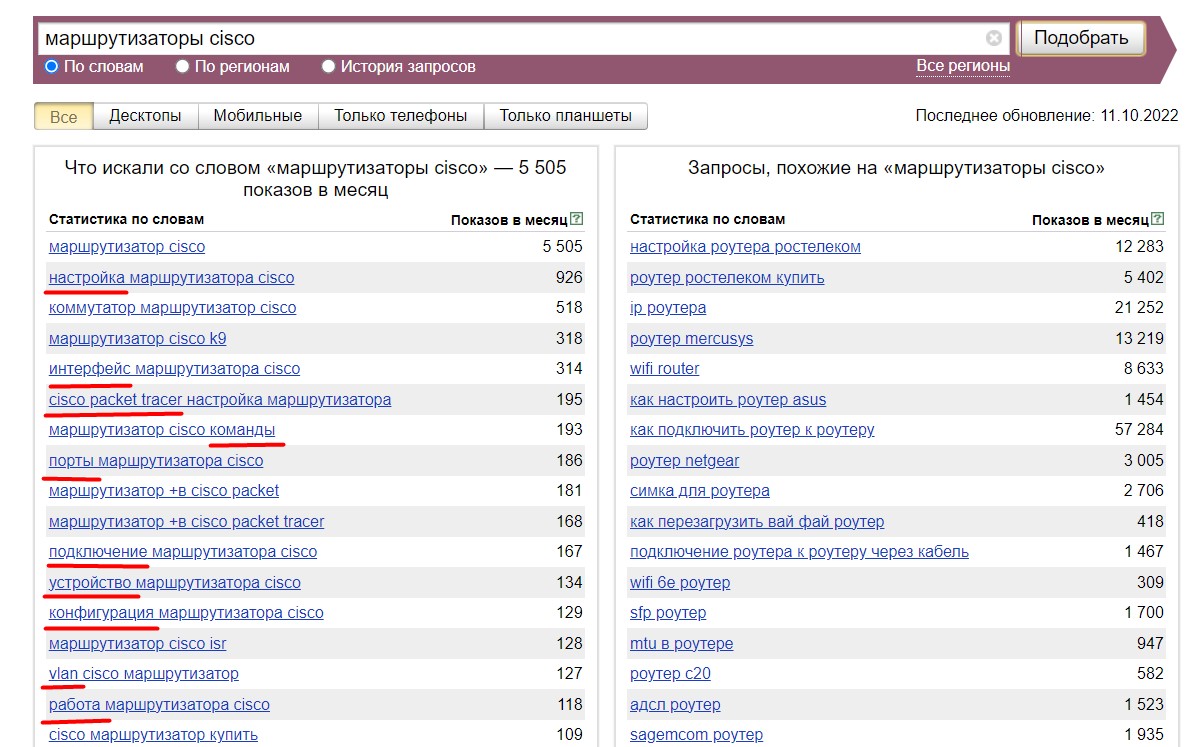The width and height of the screenshot is (1200, 747).
Task: Open the 'симка для роутера' query
Action: point(700,491)
